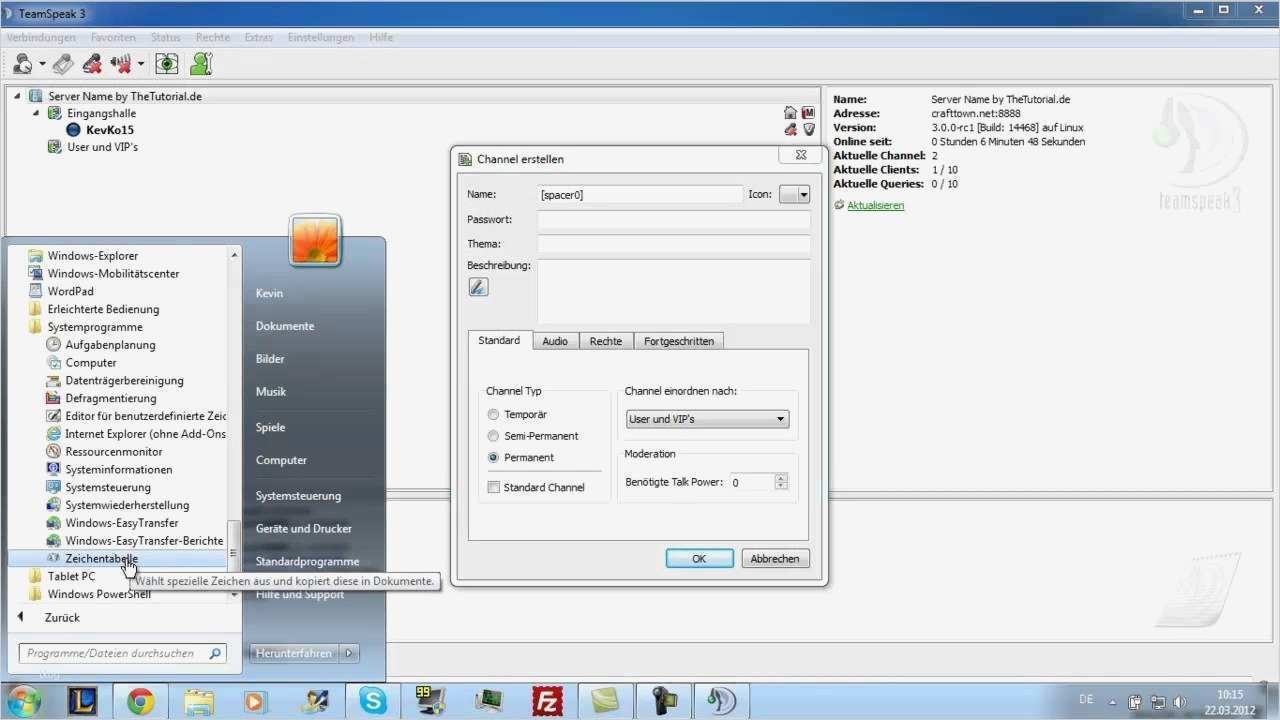This screenshot has height=720, width=1280.
Task: Select the User und VIP's channel
Action: click(x=102, y=147)
